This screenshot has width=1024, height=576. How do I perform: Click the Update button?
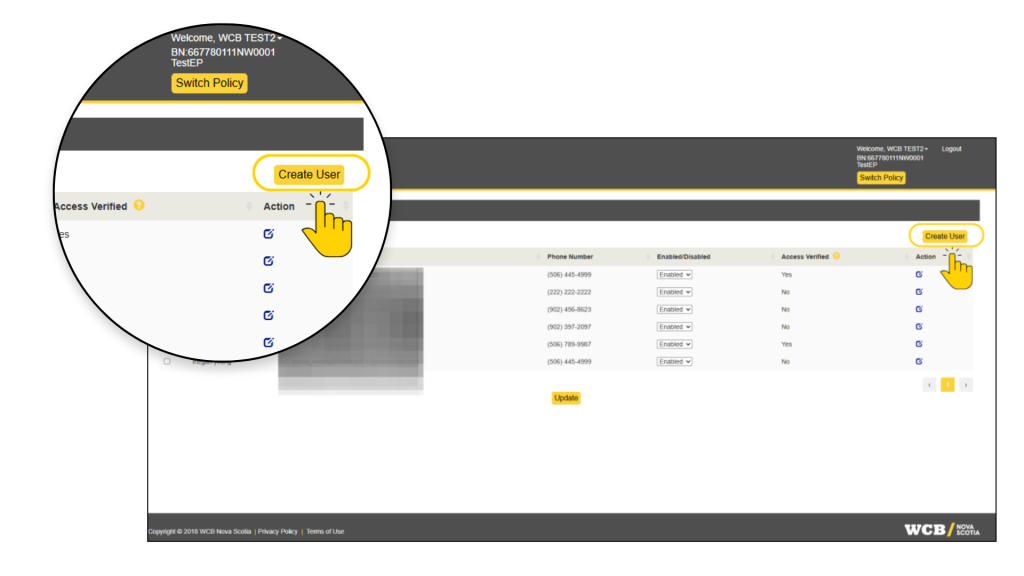click(x=566, y=398)
